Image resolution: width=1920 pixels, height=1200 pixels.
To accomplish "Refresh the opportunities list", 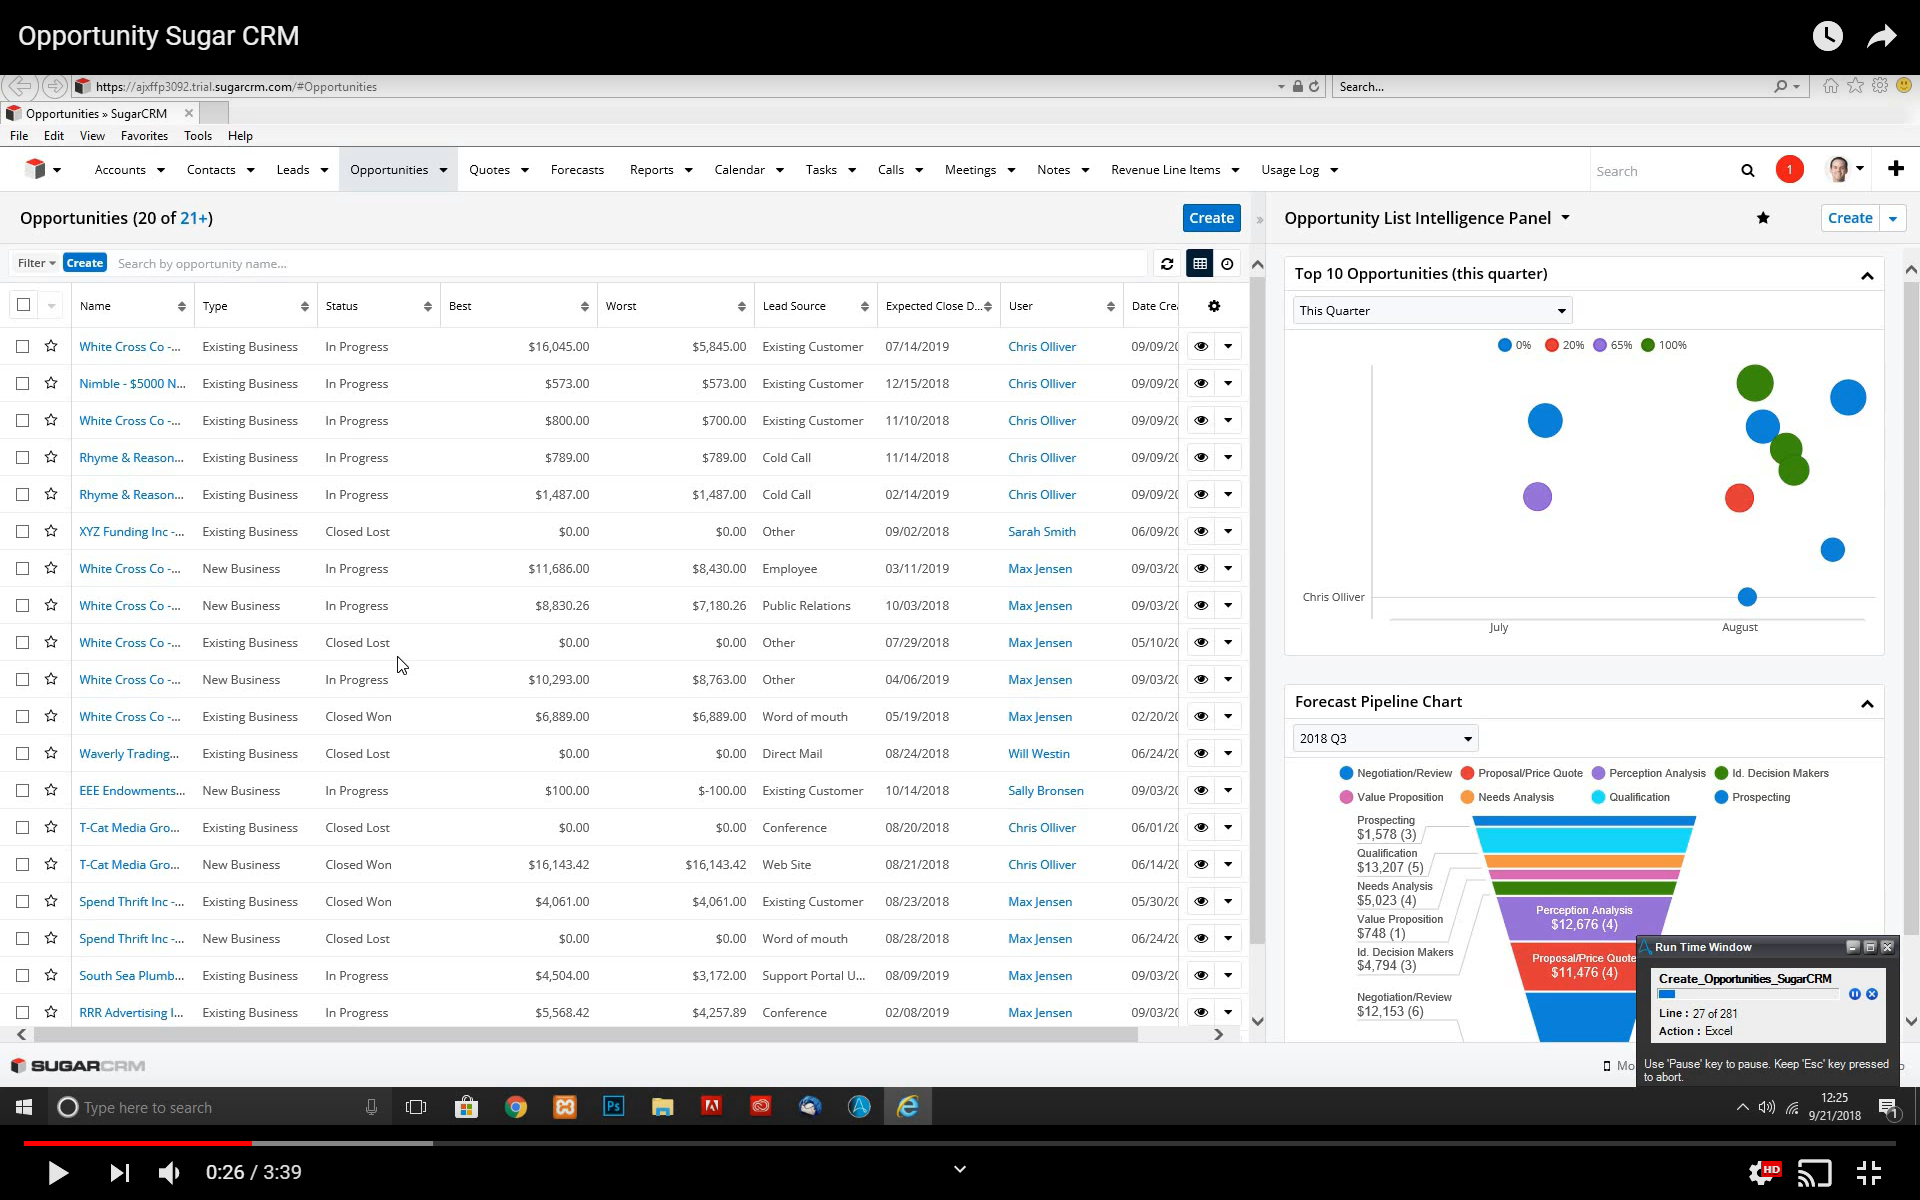I will coord(1166,264).
